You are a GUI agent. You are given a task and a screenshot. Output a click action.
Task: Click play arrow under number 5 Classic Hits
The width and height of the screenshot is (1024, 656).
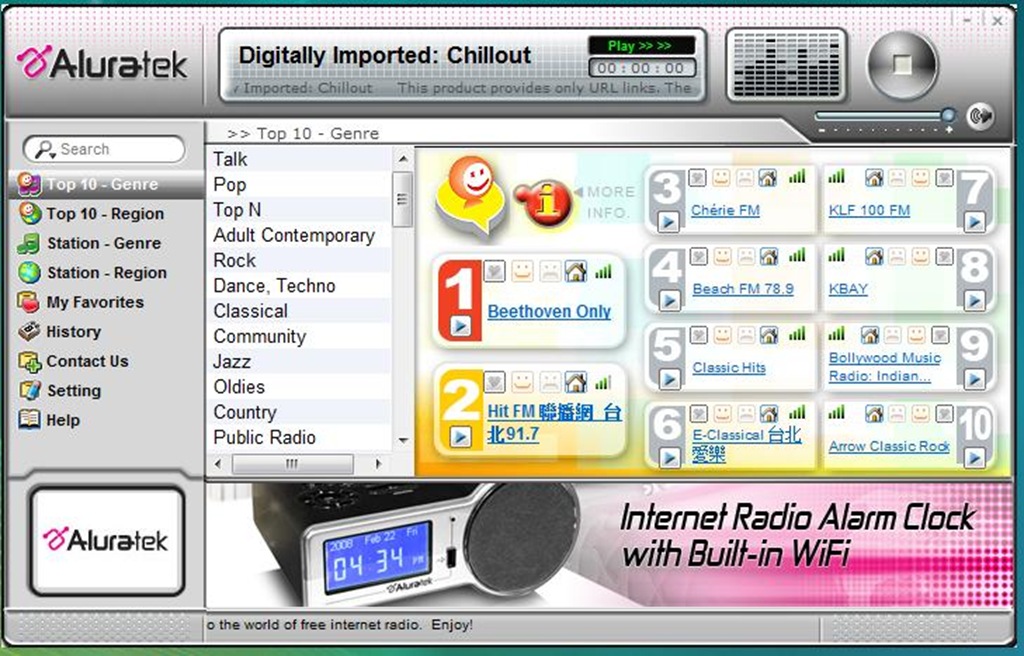pyautogui.click(x=668, y=378)
